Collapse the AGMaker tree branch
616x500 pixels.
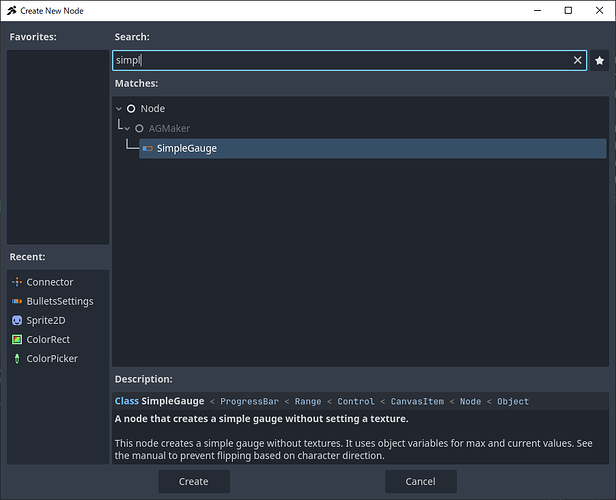(127, 128)
